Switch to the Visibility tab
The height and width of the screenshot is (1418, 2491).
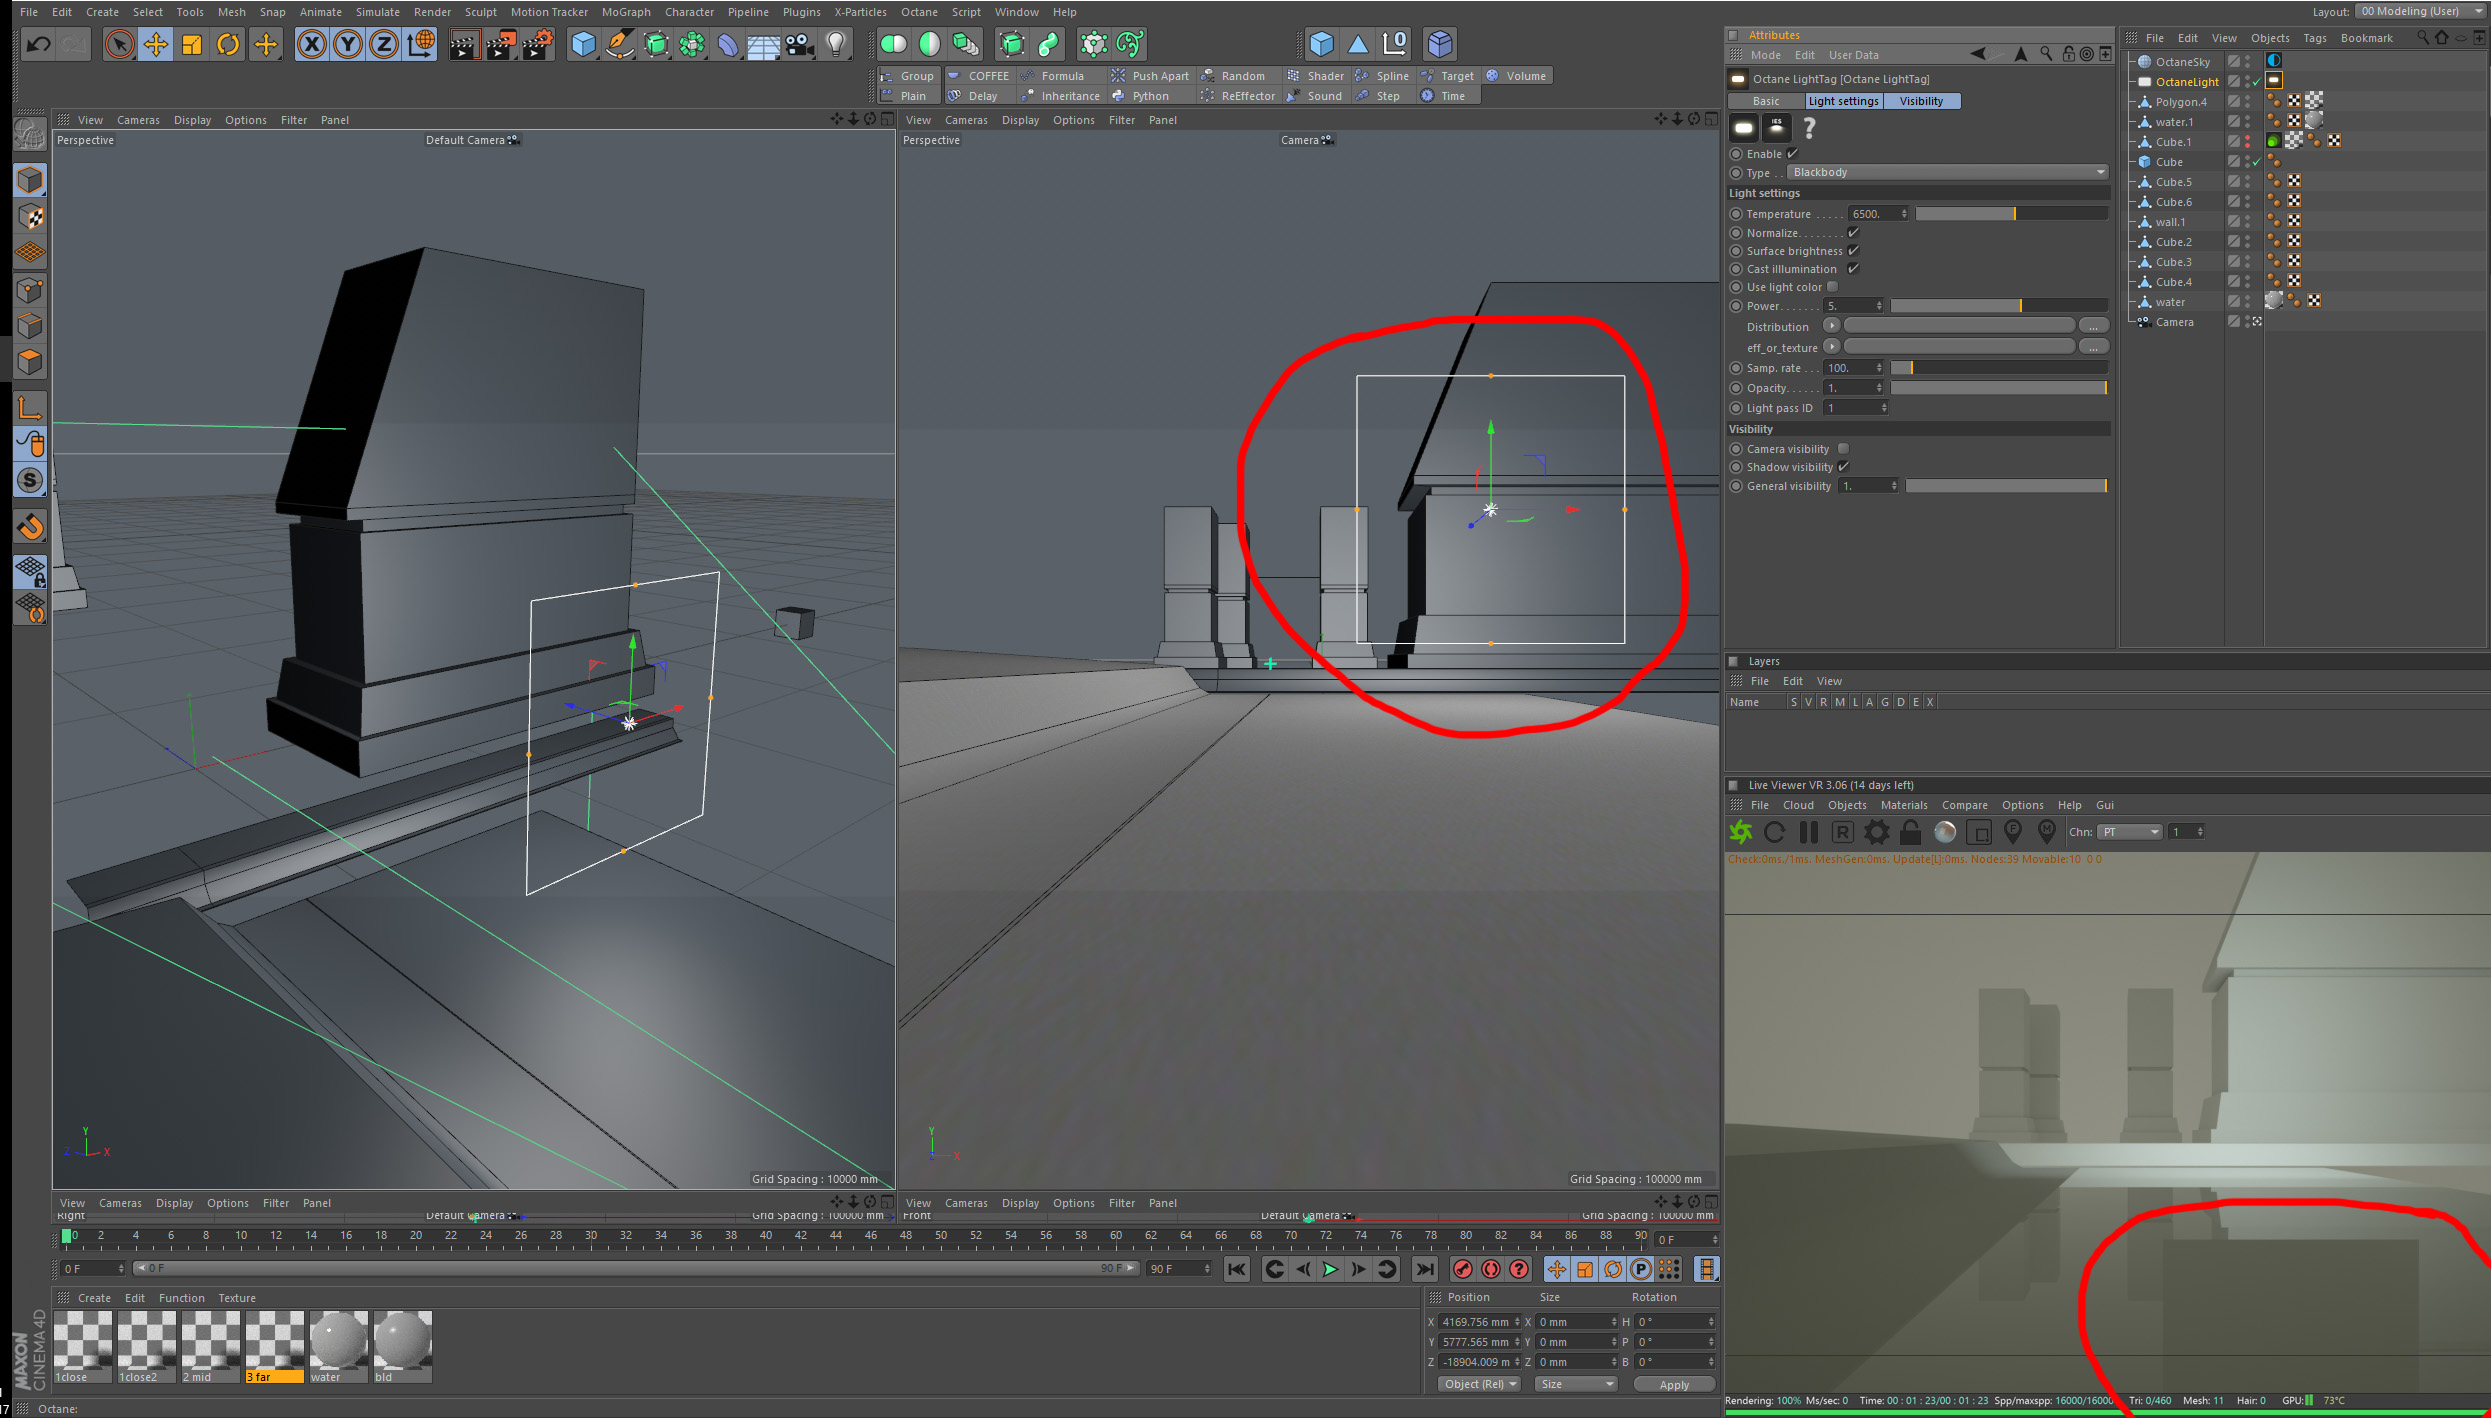click(x=1920, y=101)
